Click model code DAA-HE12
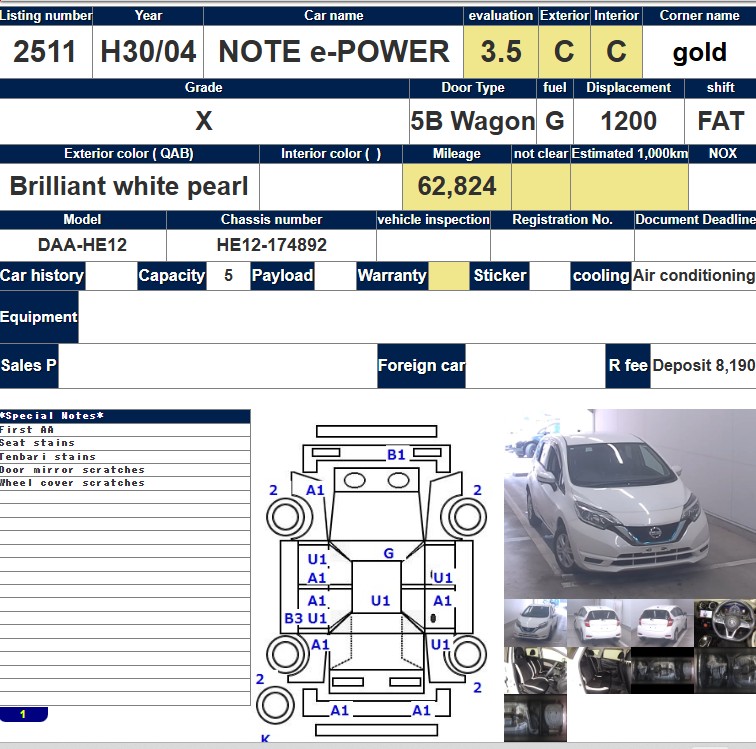The height and width of the screenshot is (749, 756). tap(82, 245)
